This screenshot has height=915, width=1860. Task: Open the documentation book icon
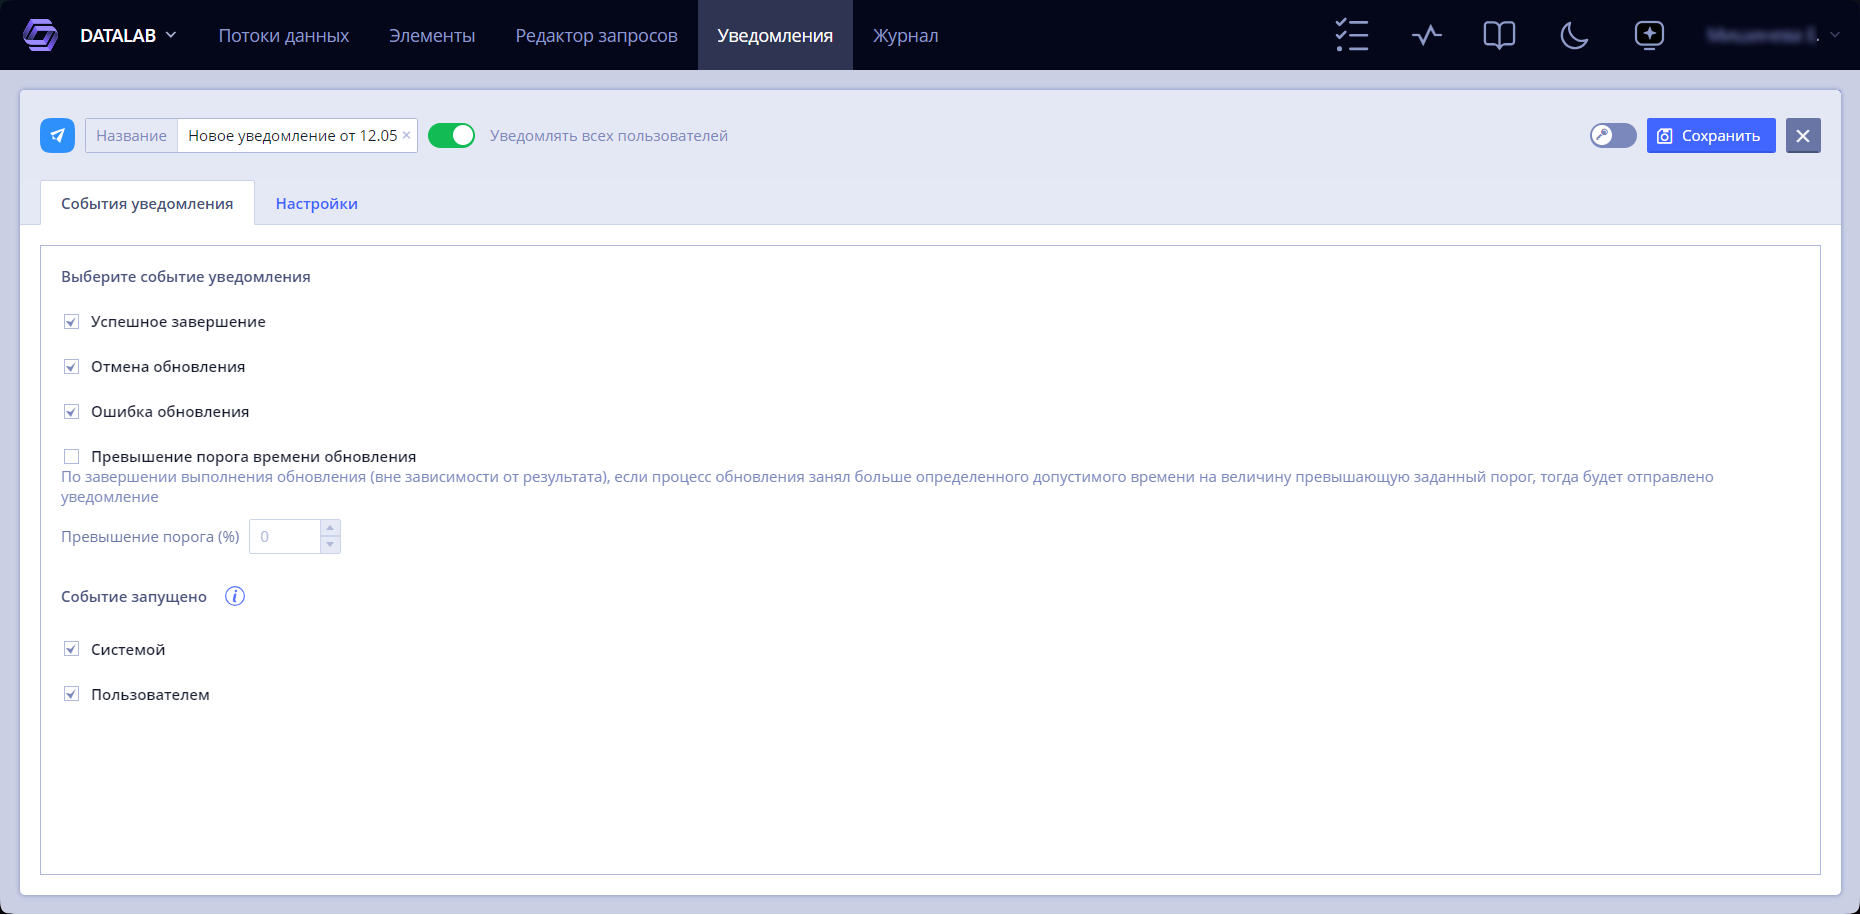(1499, 35)
